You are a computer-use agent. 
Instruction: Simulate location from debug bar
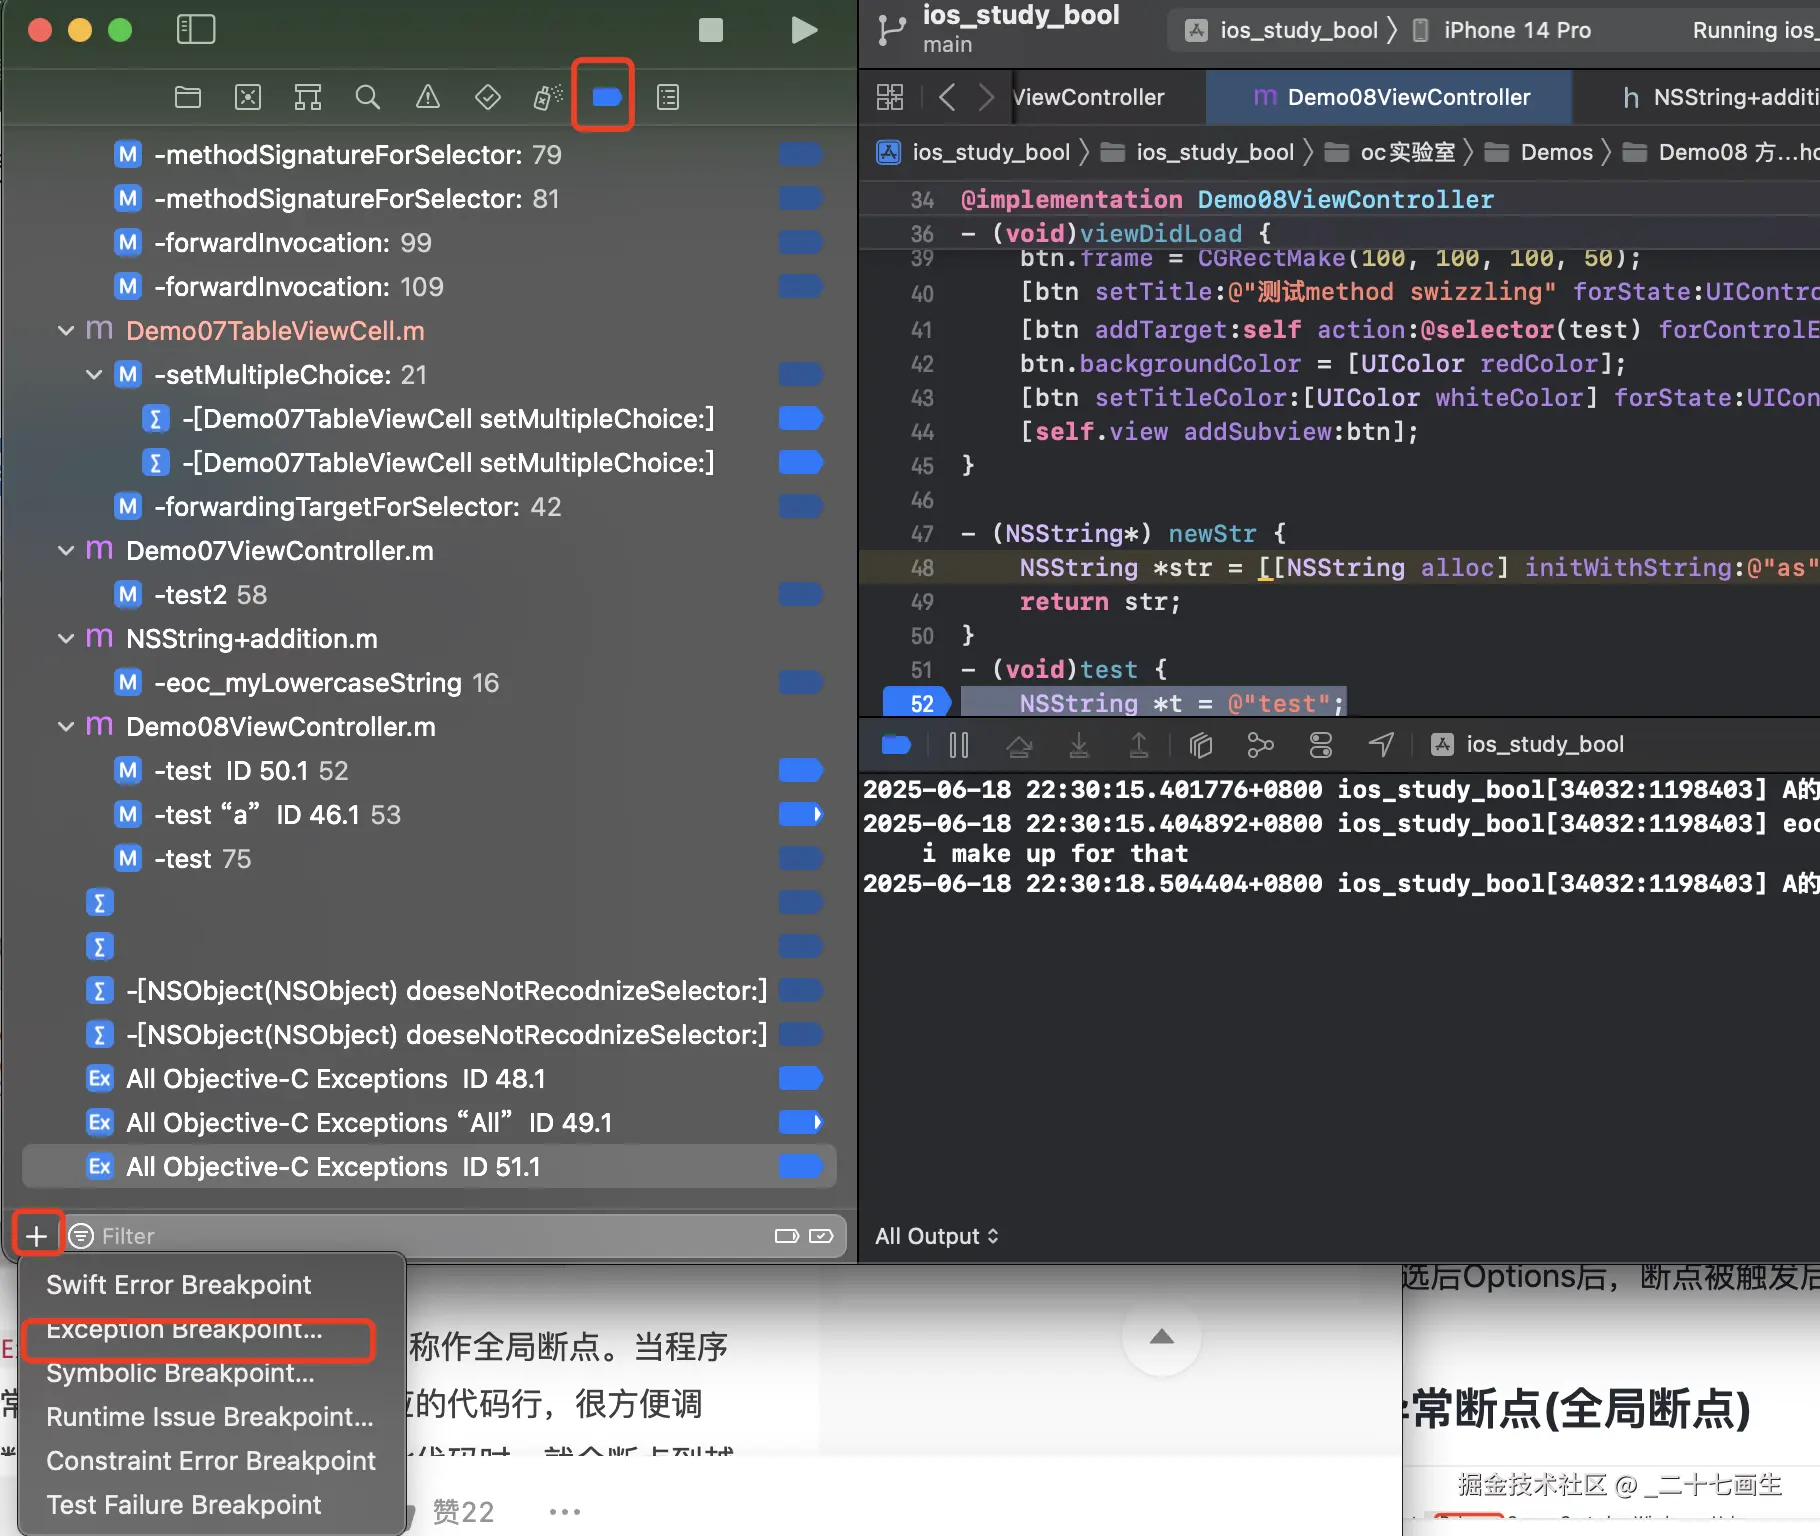1381,744
